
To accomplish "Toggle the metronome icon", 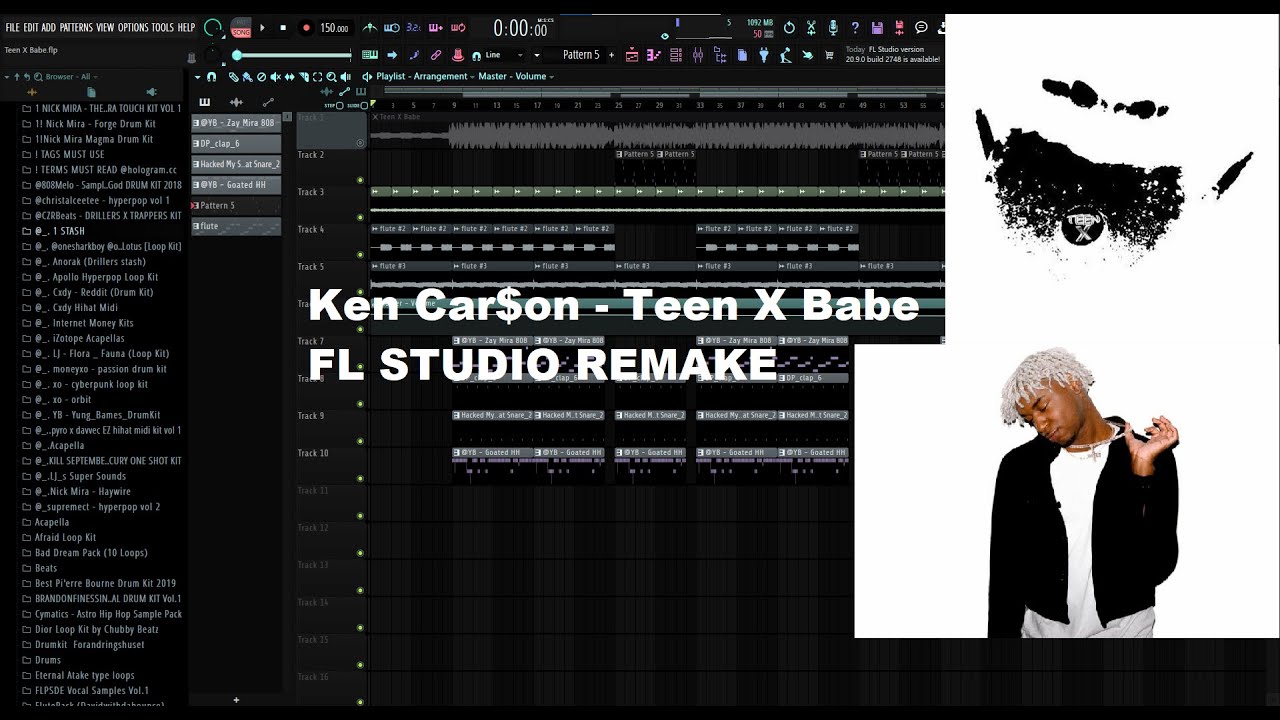I will [370, 28].
